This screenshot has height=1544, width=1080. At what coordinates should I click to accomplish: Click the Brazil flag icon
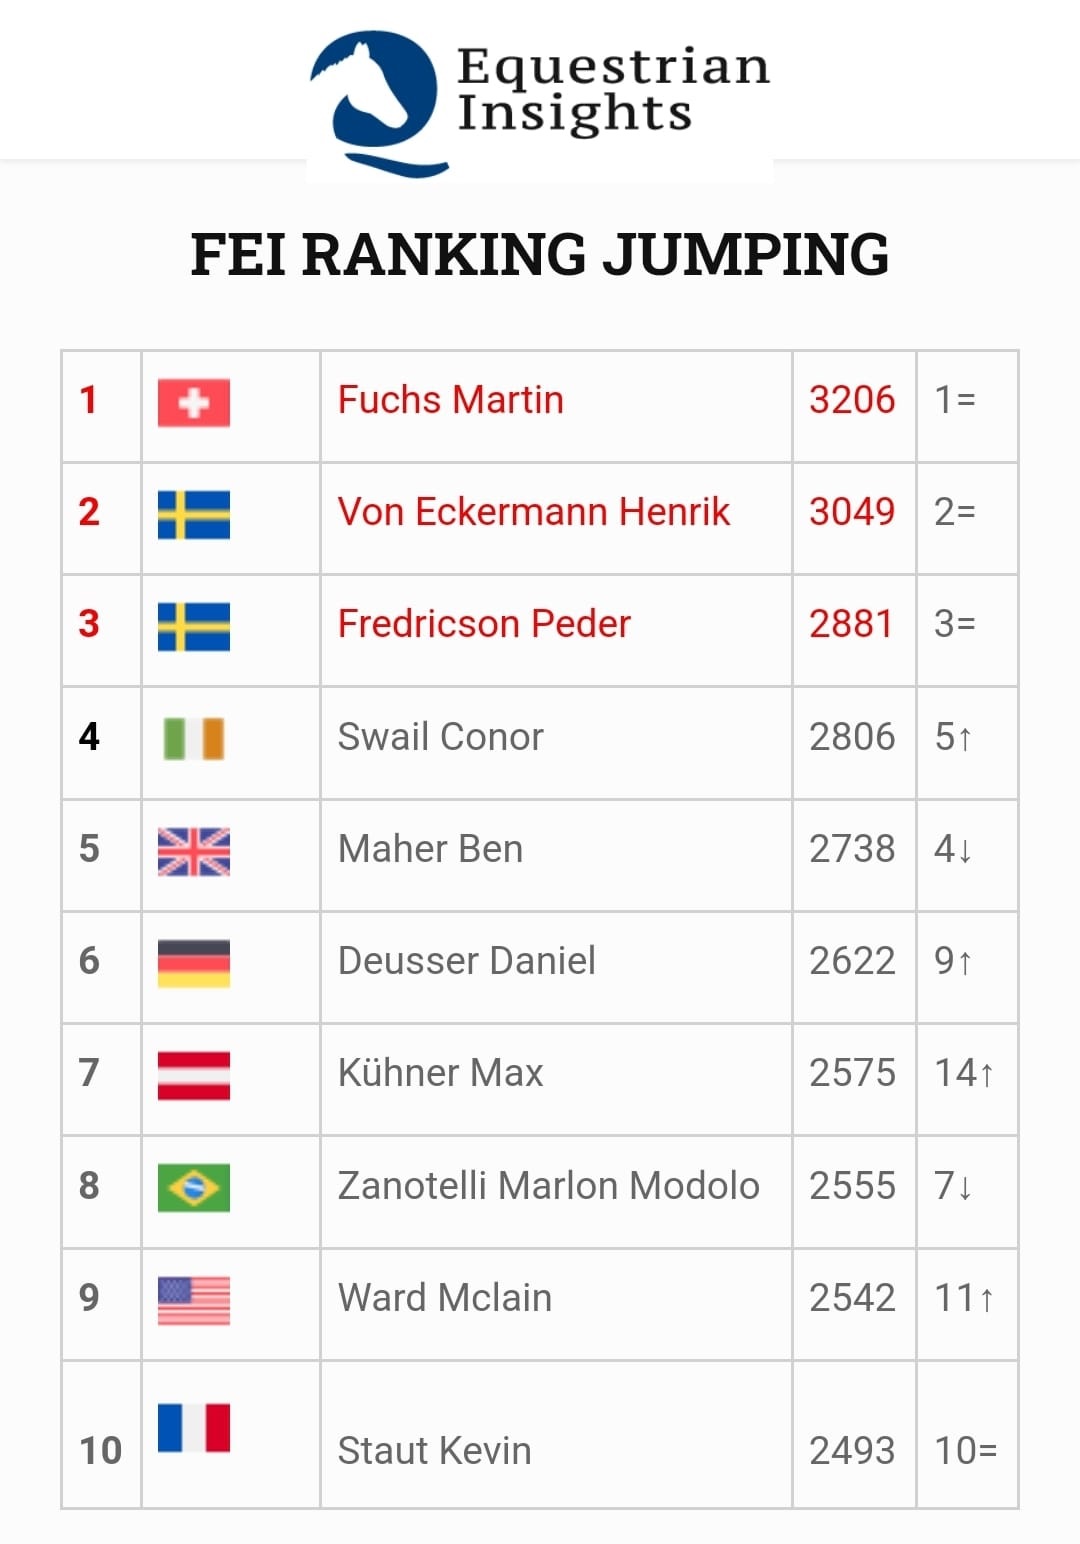(194, 1187)
